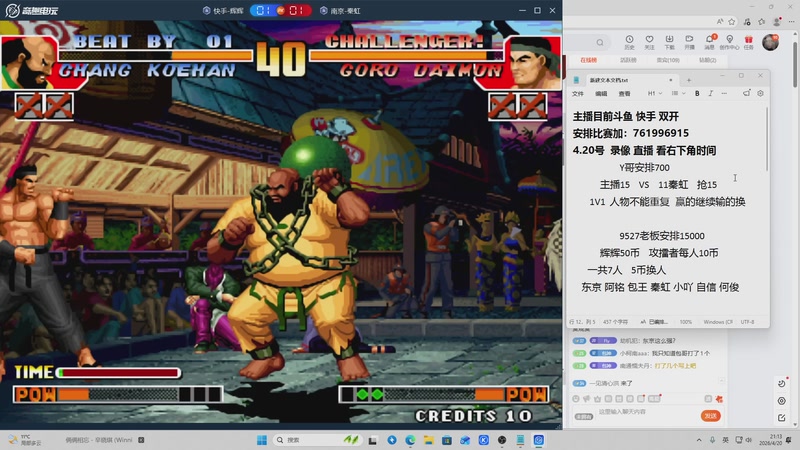The width and height of the screenshot is (800, 450).
Task: Open the H1 heading dropdown in Notepad
Action: click(x=655, y=93)
